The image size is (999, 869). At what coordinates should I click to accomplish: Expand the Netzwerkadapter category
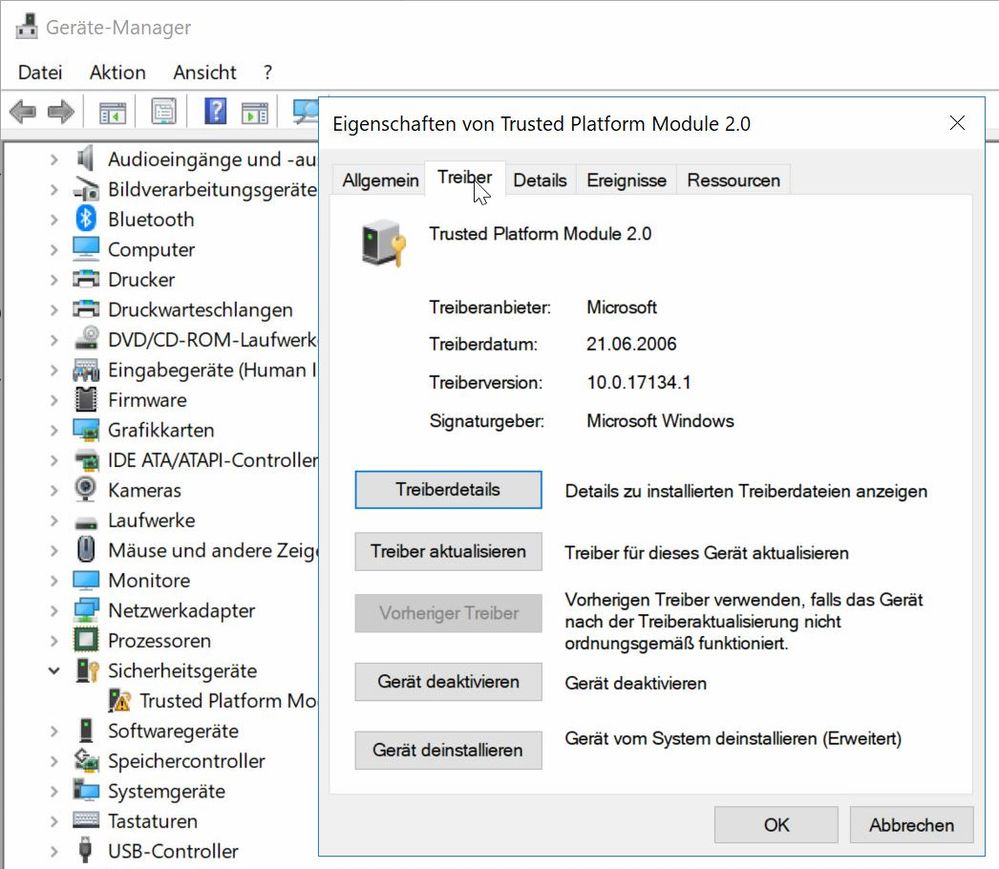click(x=54, y=610)
